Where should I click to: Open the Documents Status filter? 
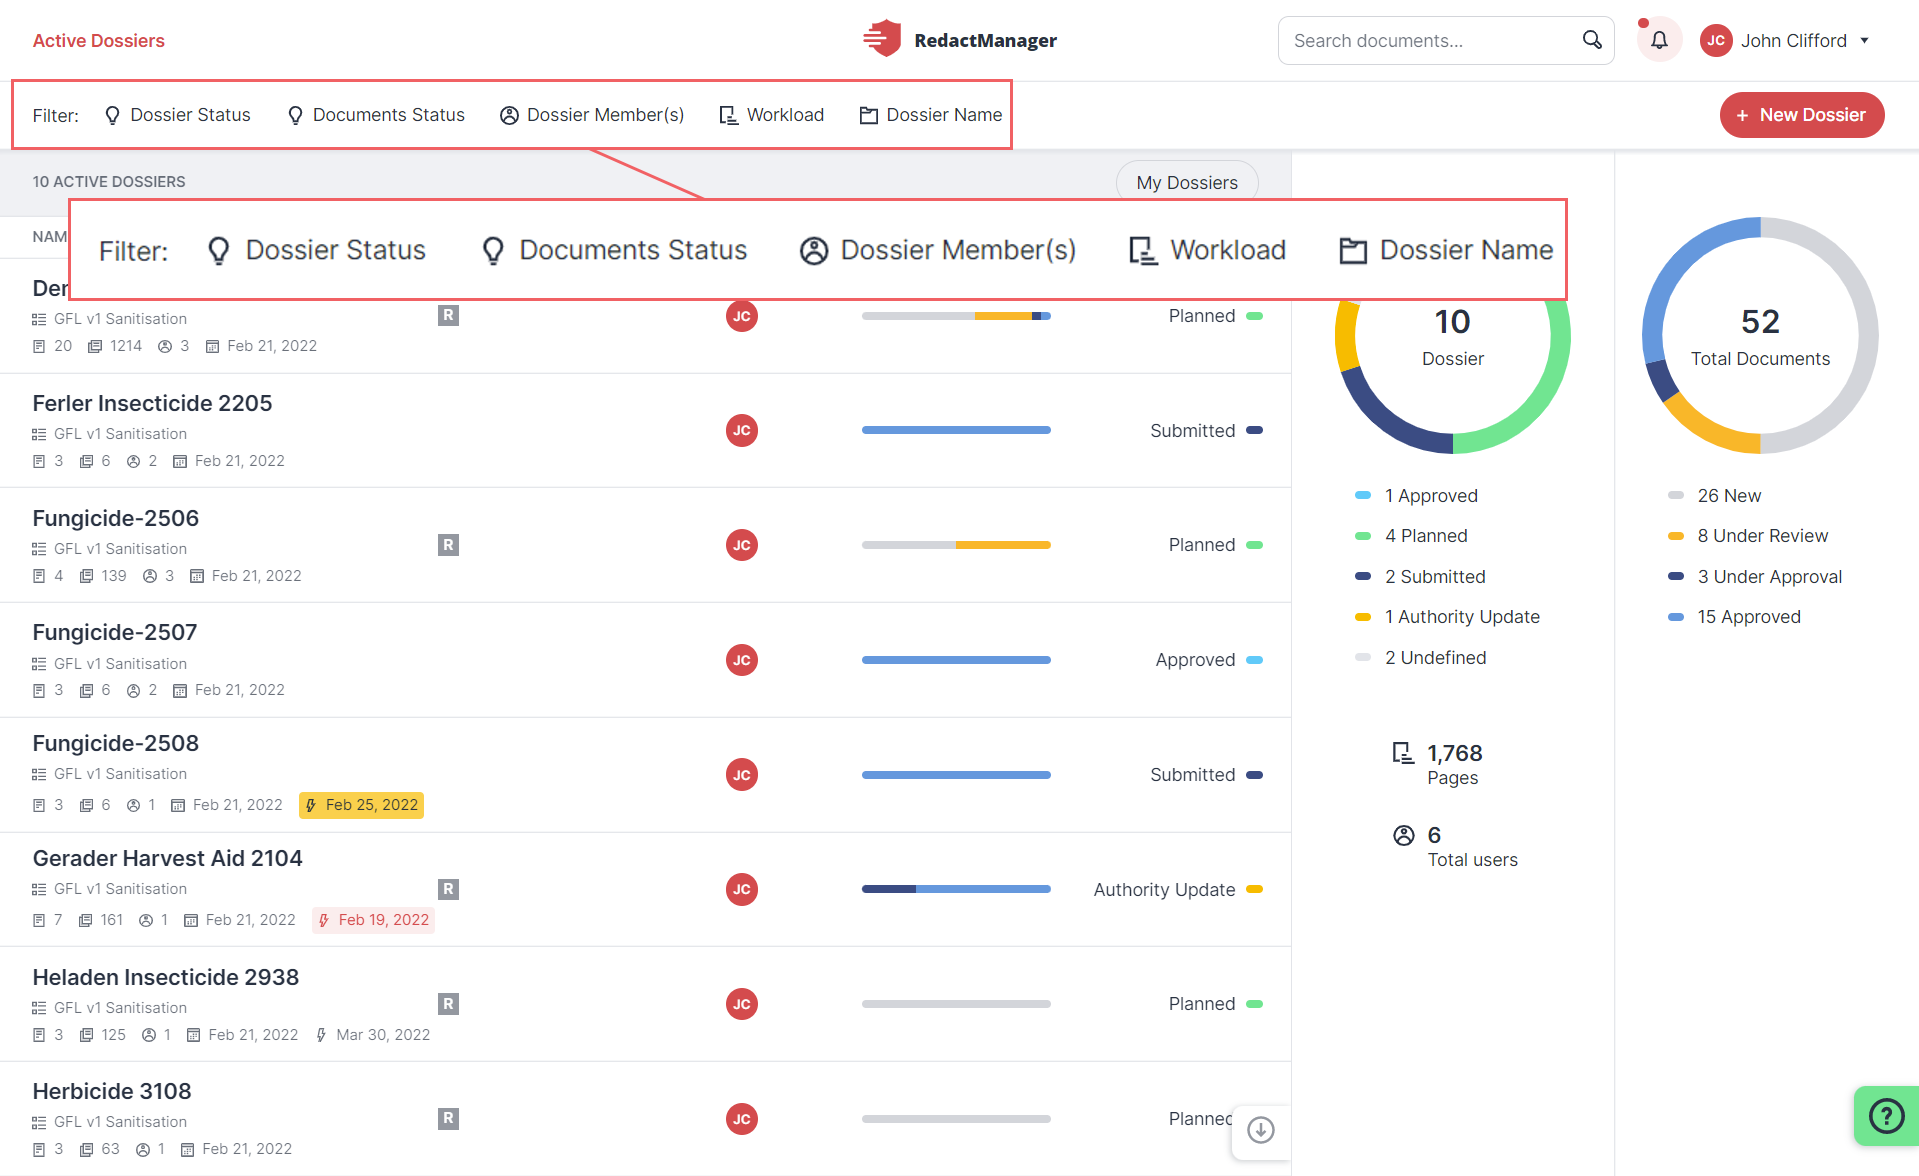tap(376, 115)
